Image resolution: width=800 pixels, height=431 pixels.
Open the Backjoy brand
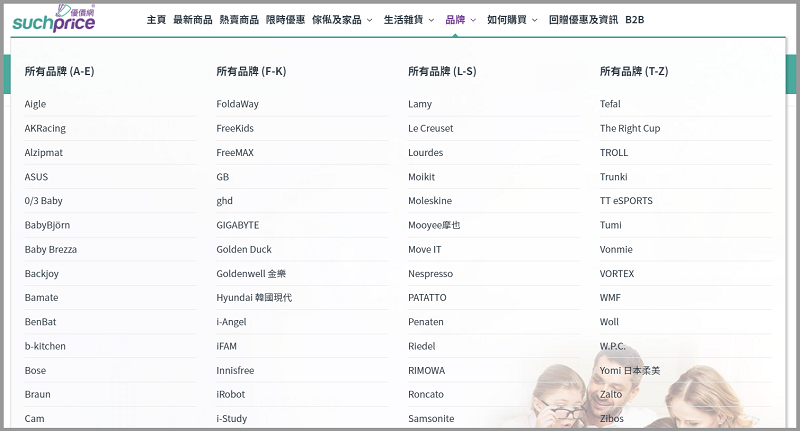tap(41, 274)
